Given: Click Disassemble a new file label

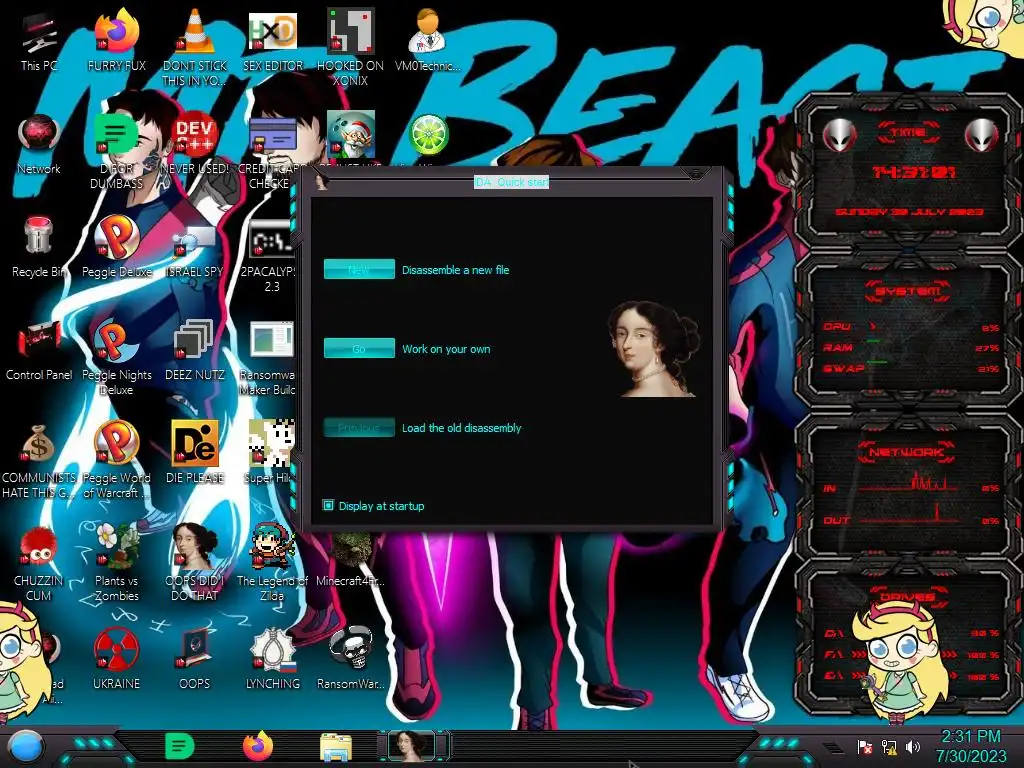Looking at the screenshot, I should [455, 270].
